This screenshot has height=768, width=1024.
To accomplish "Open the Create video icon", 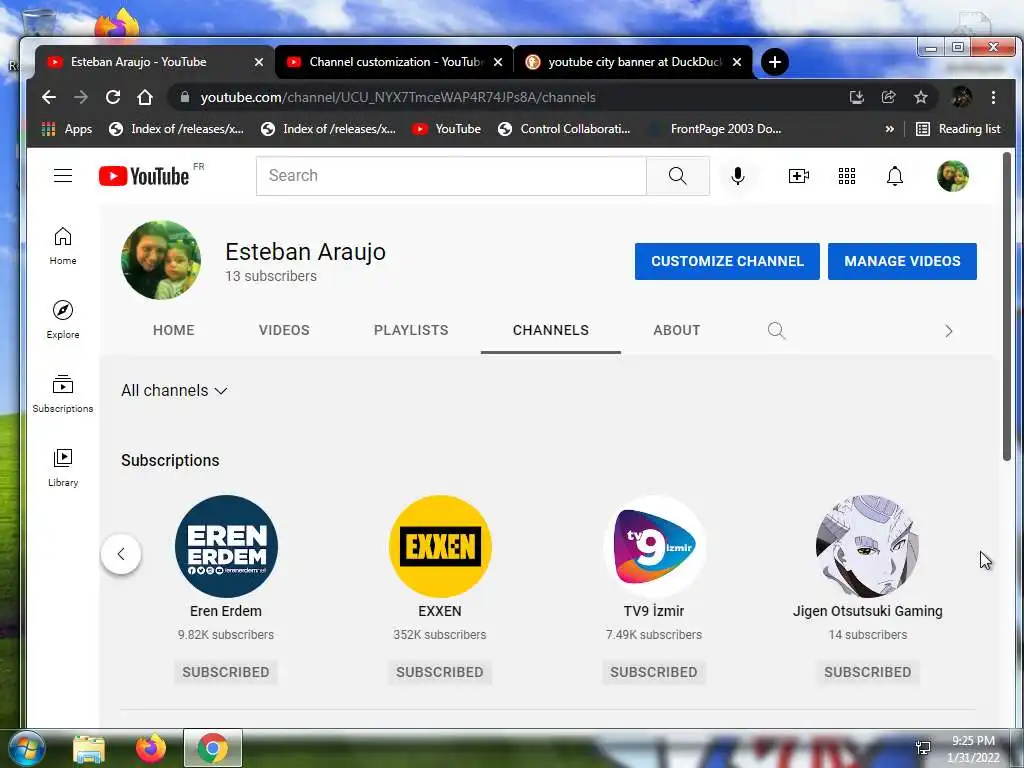I will tap(799, 176).
